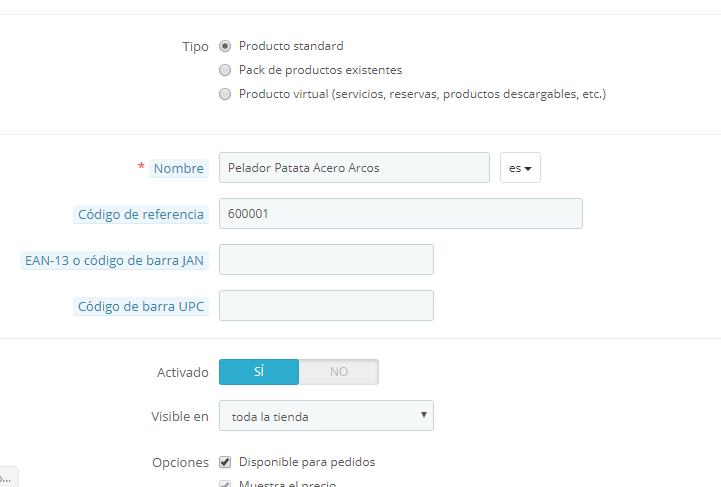Click the EAN-13 o código de barra JAN label
This screenshot has width=721, height=487.
pyautogui.click(x=114, y=260)
